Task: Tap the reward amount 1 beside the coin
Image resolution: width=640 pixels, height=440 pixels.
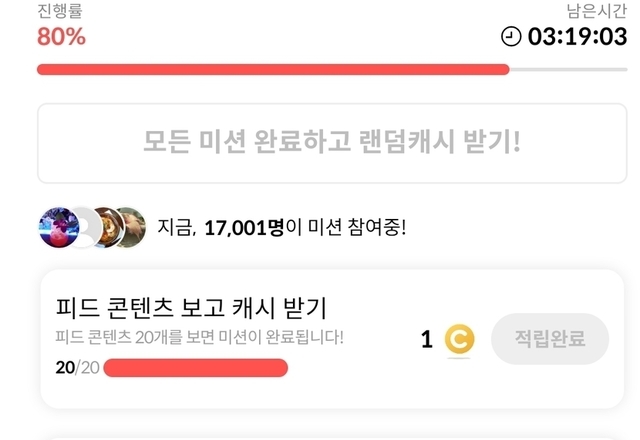Action: click(427, 340)
